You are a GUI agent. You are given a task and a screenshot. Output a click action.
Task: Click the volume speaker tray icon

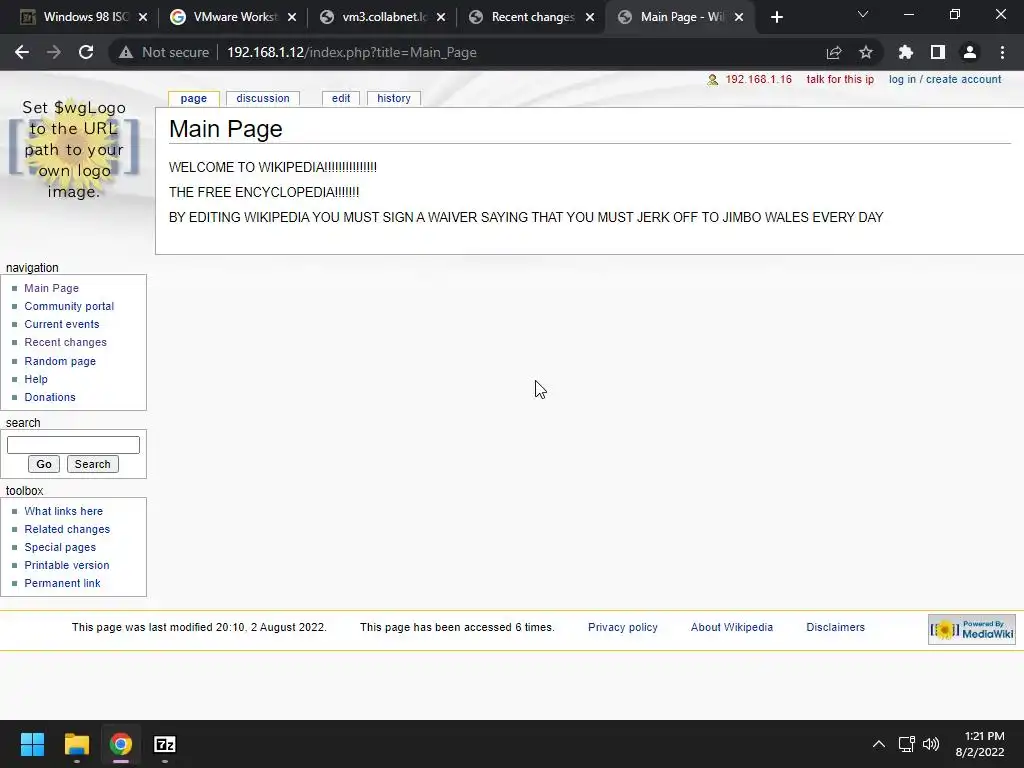931,744
